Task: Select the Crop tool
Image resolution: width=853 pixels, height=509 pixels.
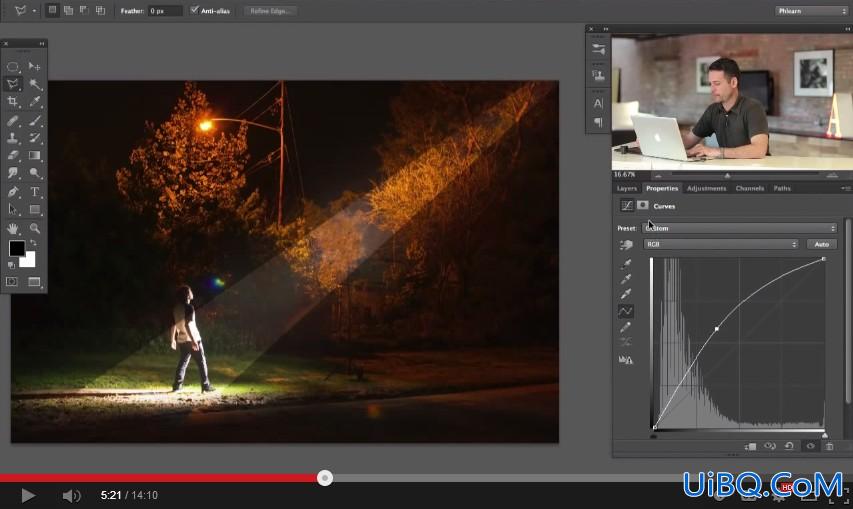Action: pyautogui.click(x=13, y=101)
